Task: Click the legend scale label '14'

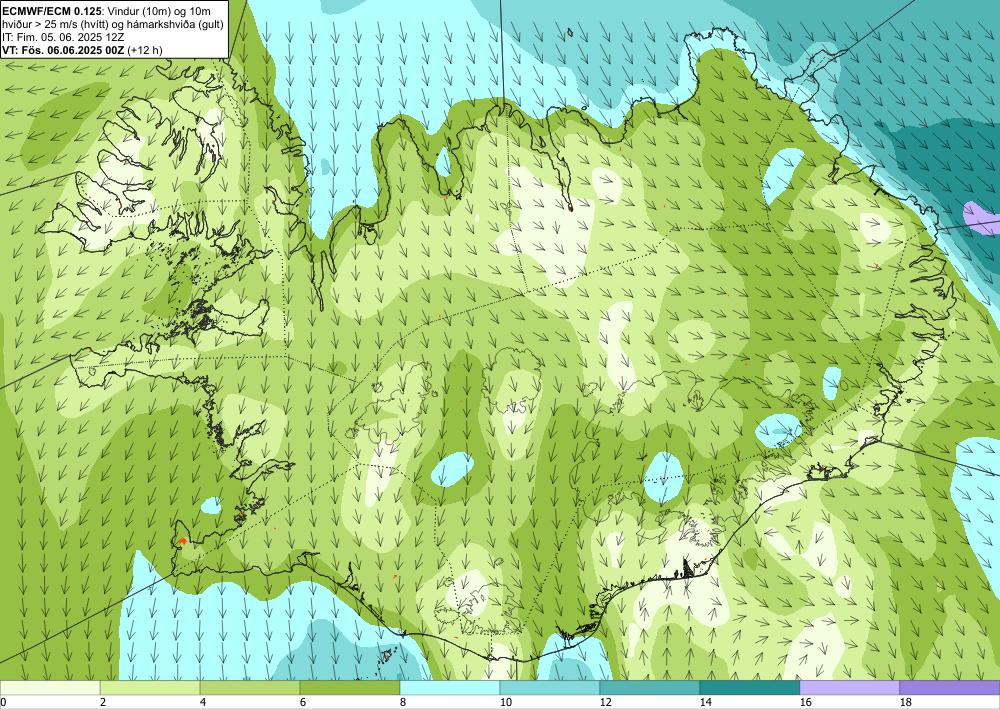Action: pyautogui.click(x=706, y=703)
